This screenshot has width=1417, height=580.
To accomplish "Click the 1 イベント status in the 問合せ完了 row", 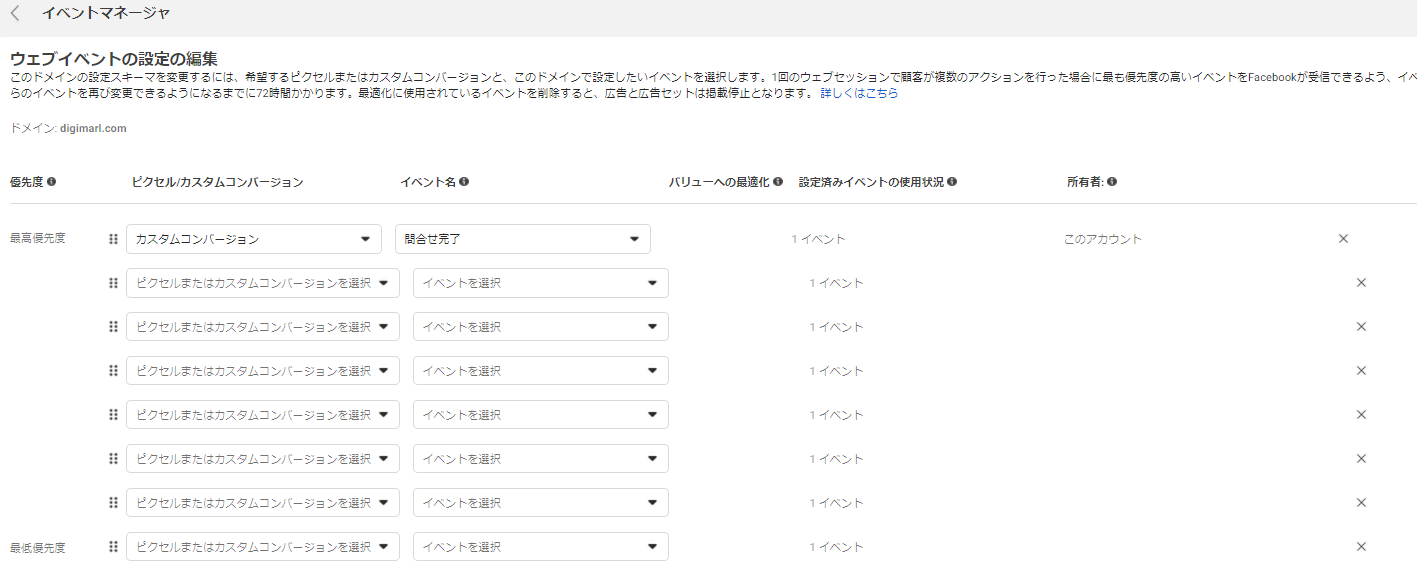I will pyautogui.click(x=819, y=239).
